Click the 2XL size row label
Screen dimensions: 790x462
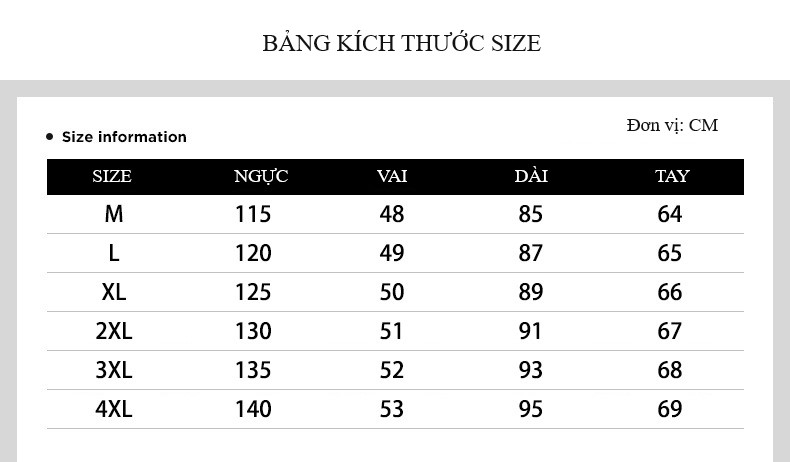tap(113, 331)
